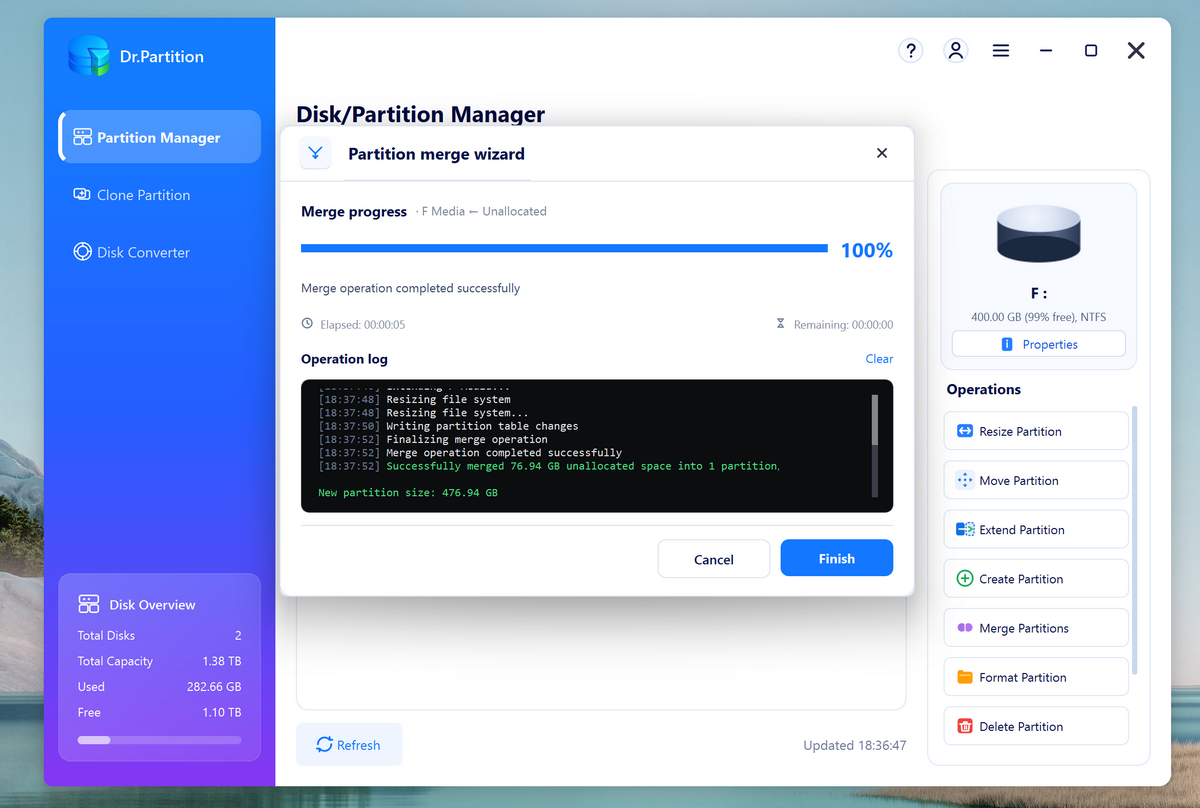Image resolution: width=1200 pixels, height=808 pixels.
Task: Cancel the merge wizard
Action: point(714,559)
